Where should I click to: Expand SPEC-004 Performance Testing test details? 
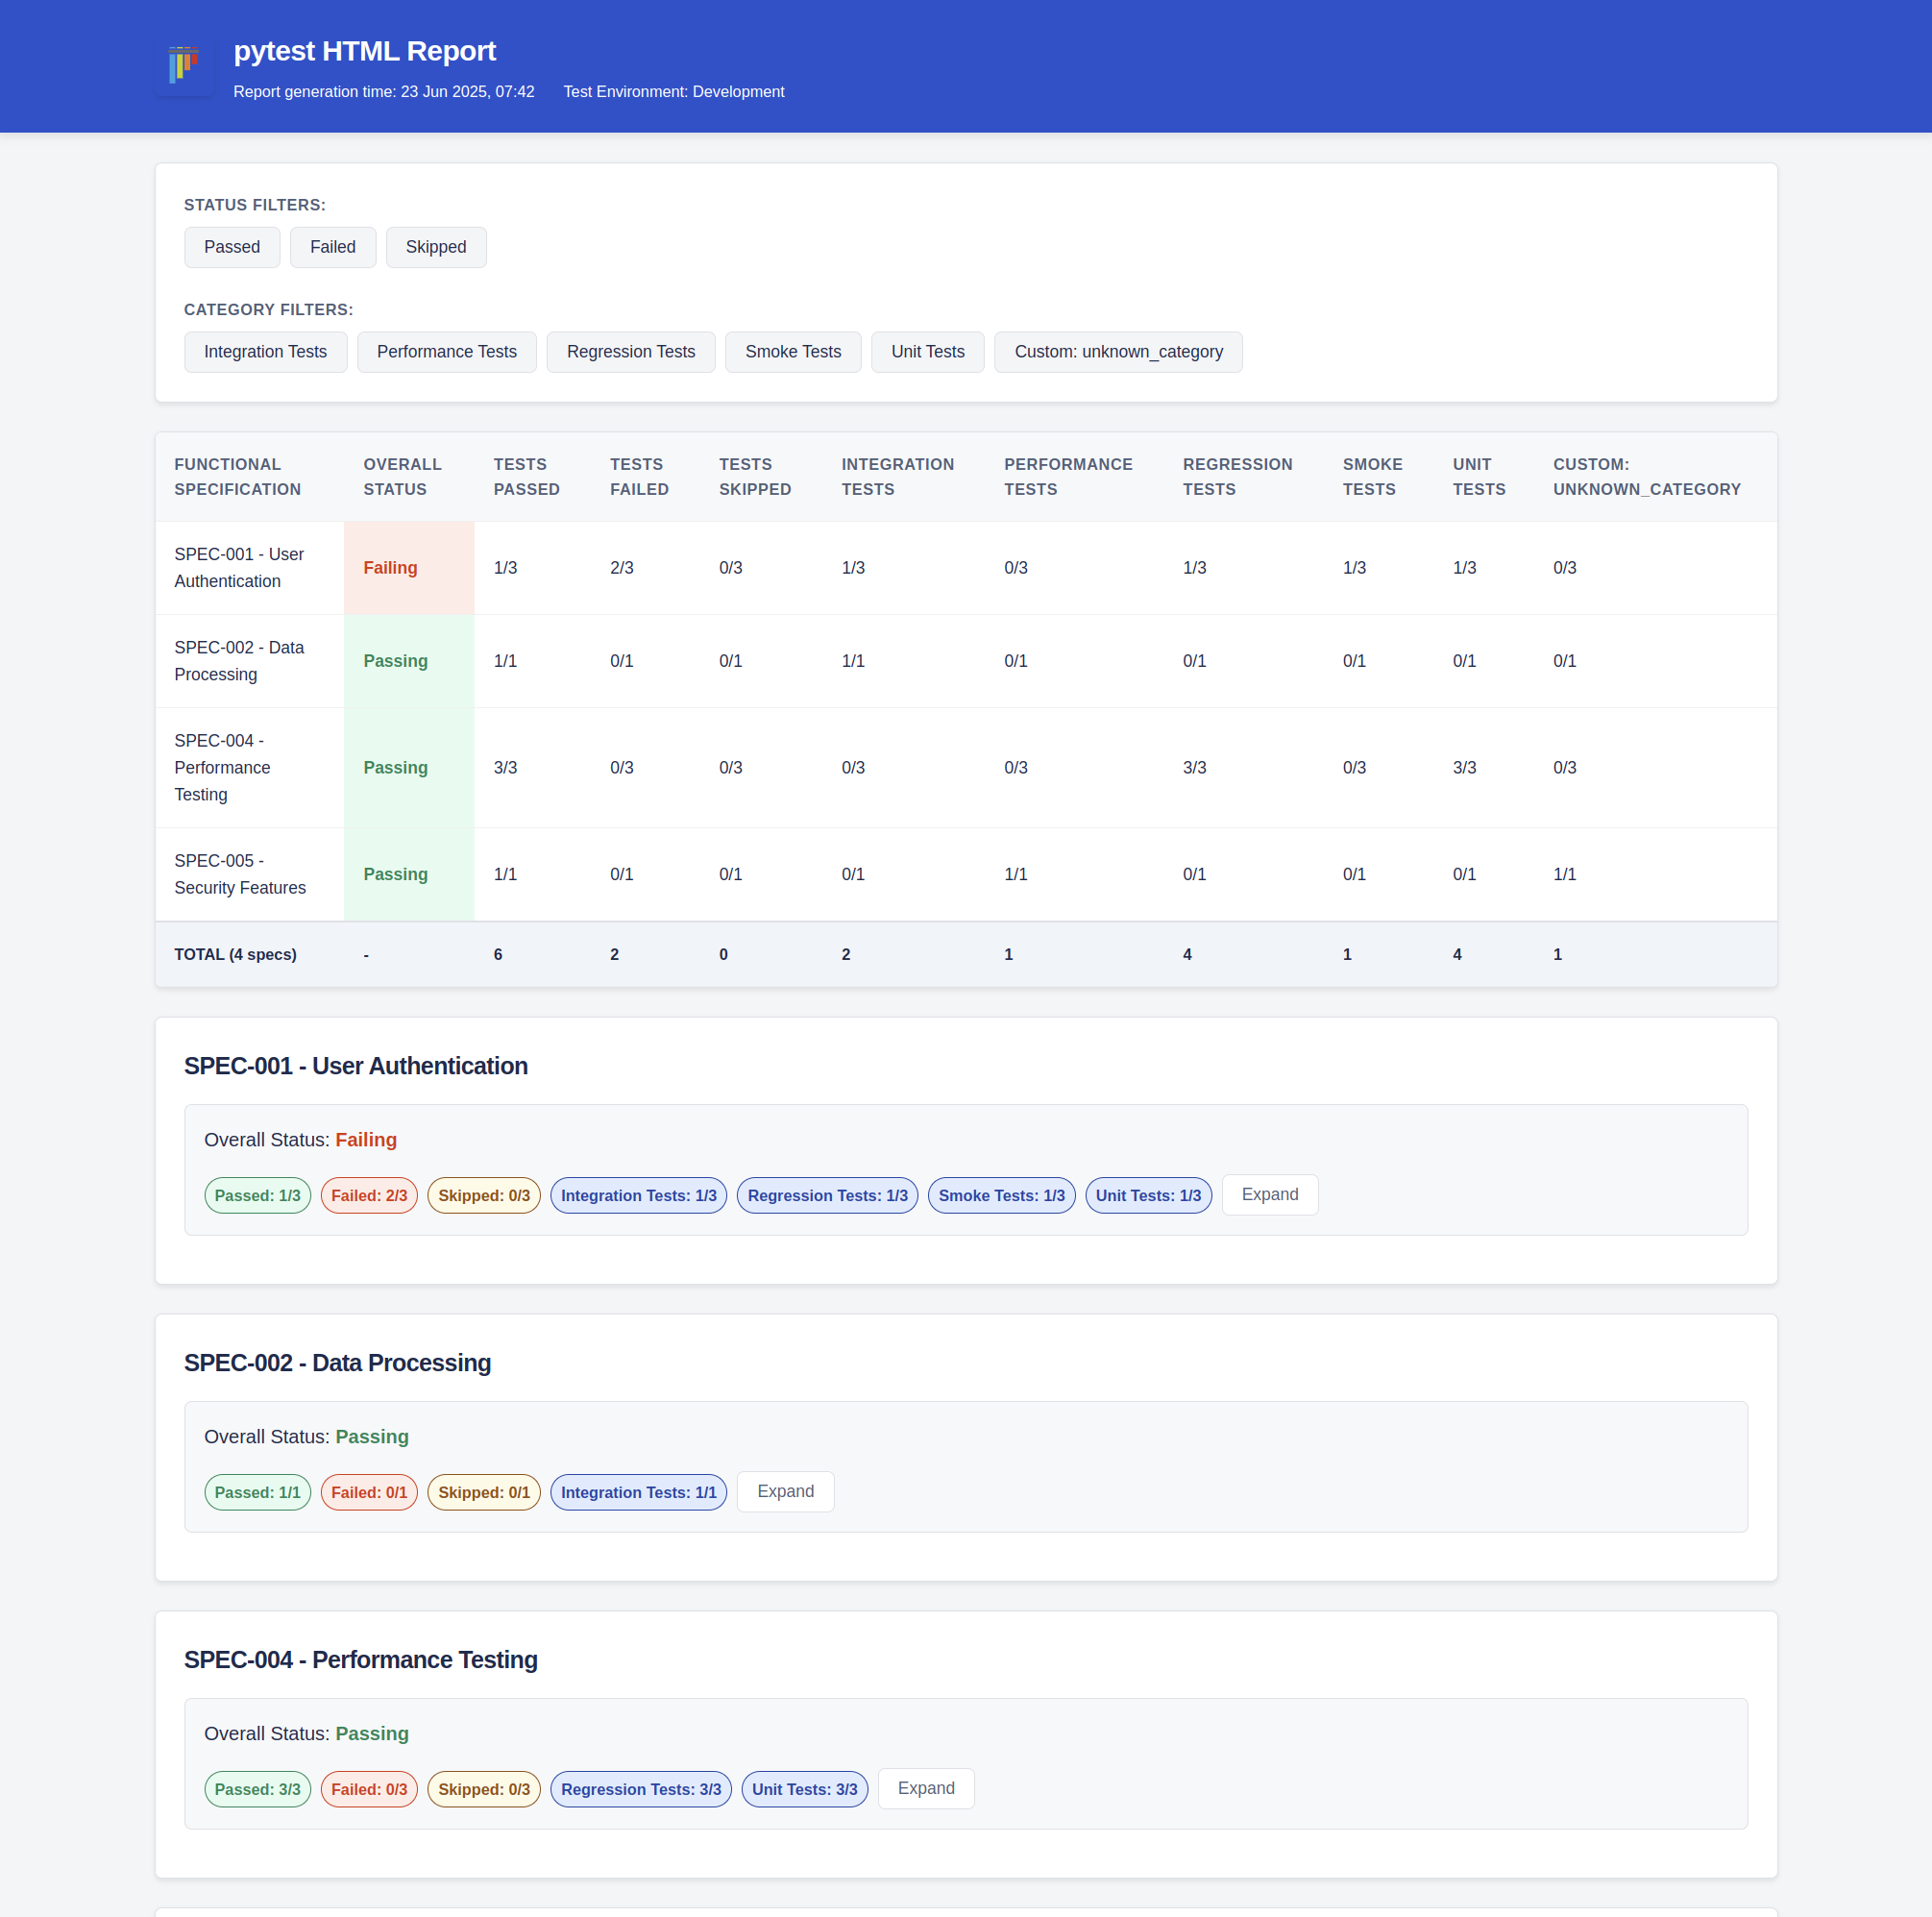925,1788
